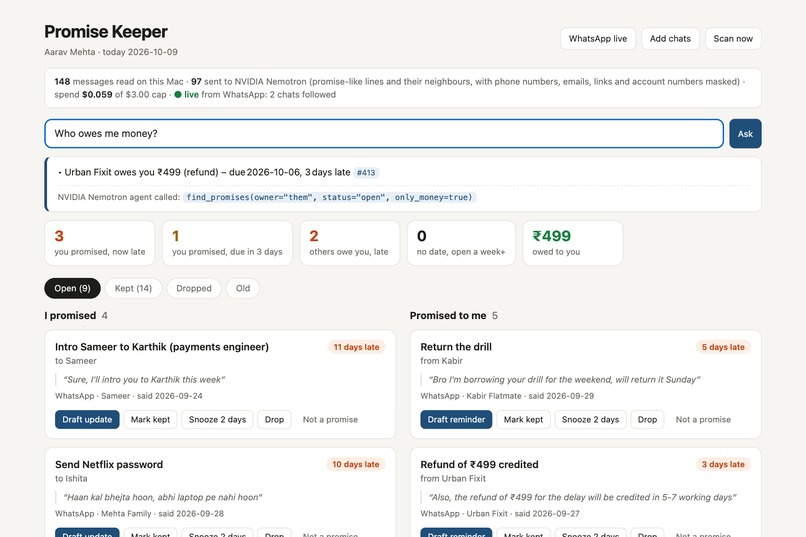Click the find_promises agent call code
This screenshot has height=537, width=806.
pyautogui.click(x=329, y=197)
